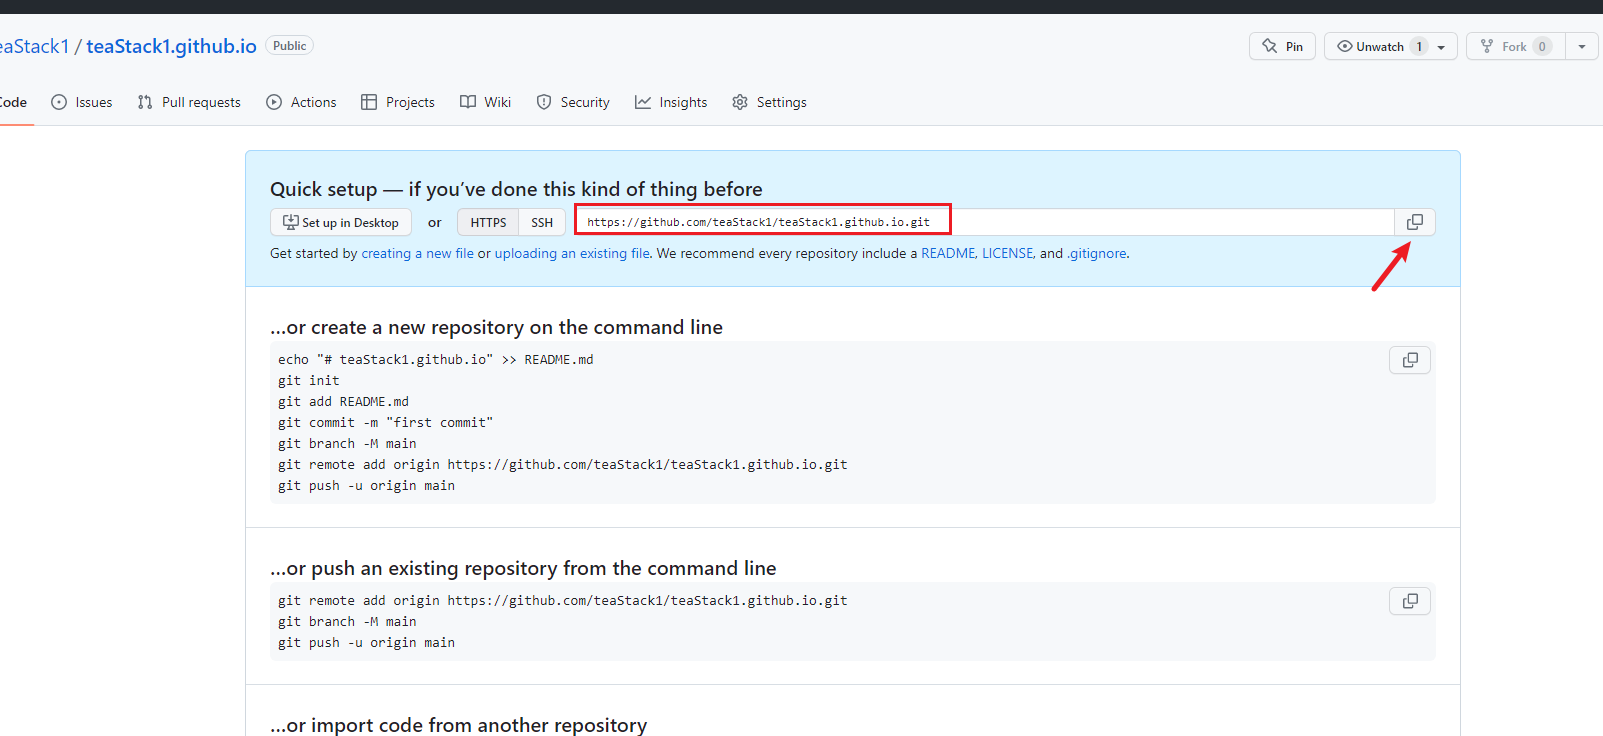Viewport: 1603px width, 736px height.
Task: Click the pin icon in Pin button
Action: click(x=1270, y=46)
